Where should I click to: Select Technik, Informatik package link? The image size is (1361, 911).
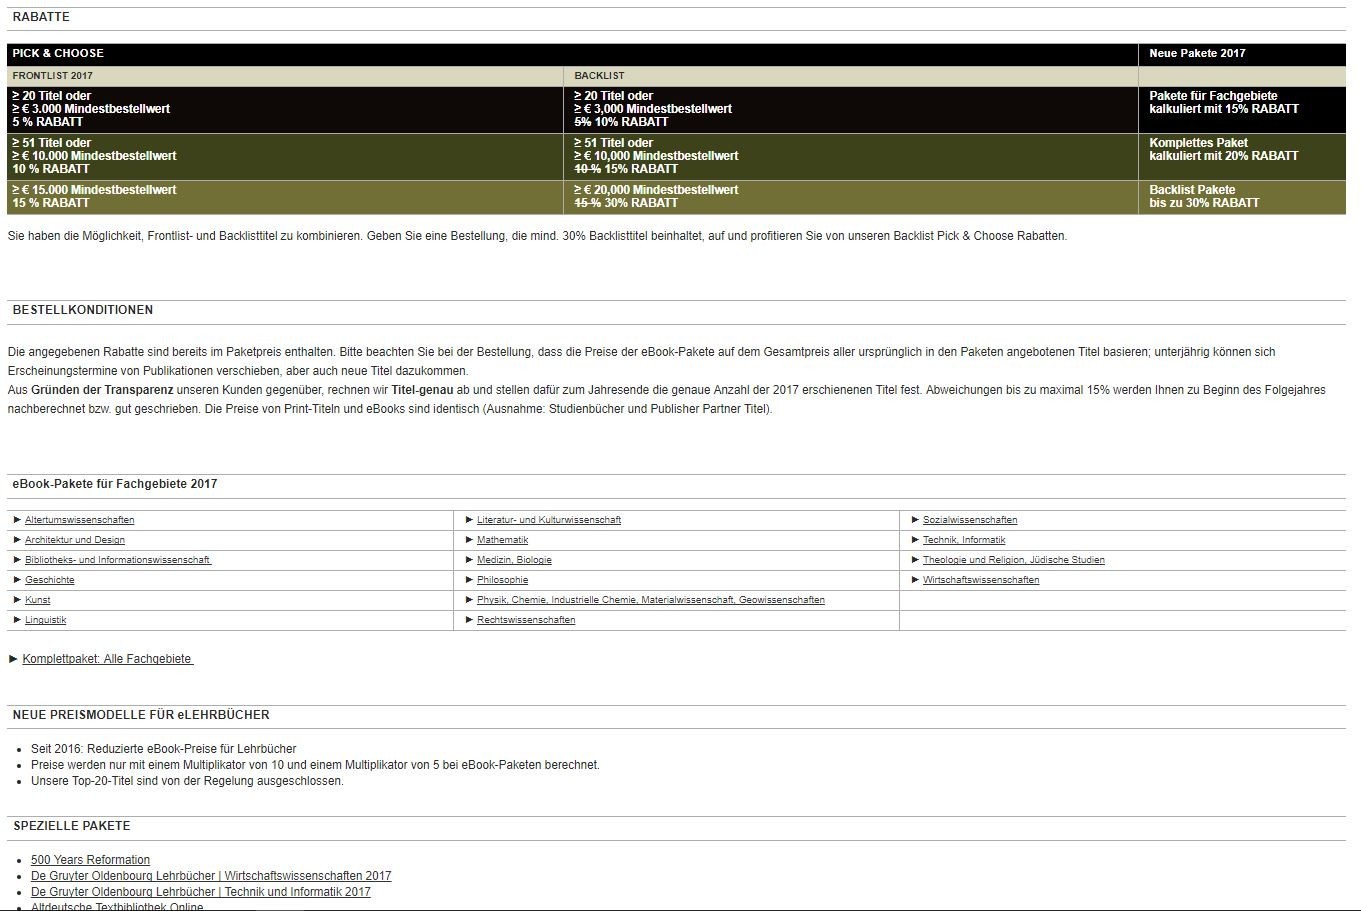pyautogui.click(x=963, y=540)
